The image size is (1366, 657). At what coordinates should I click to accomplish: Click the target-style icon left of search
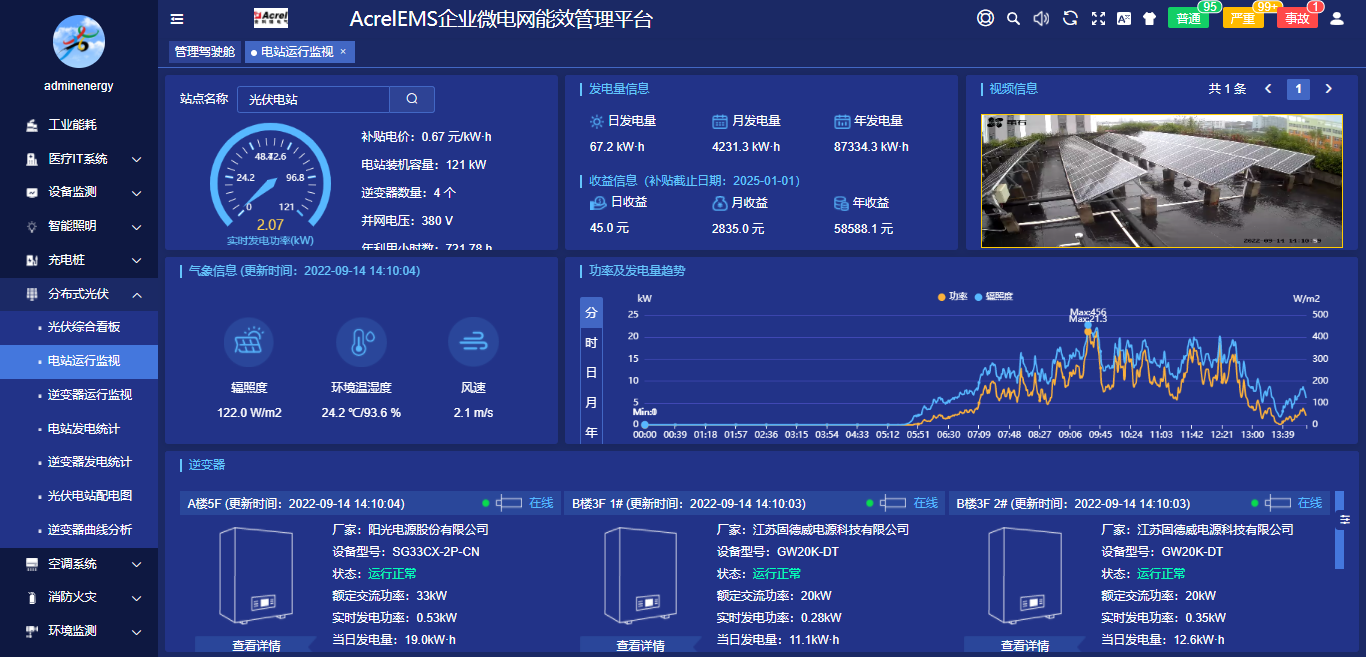tap(986, 17)
